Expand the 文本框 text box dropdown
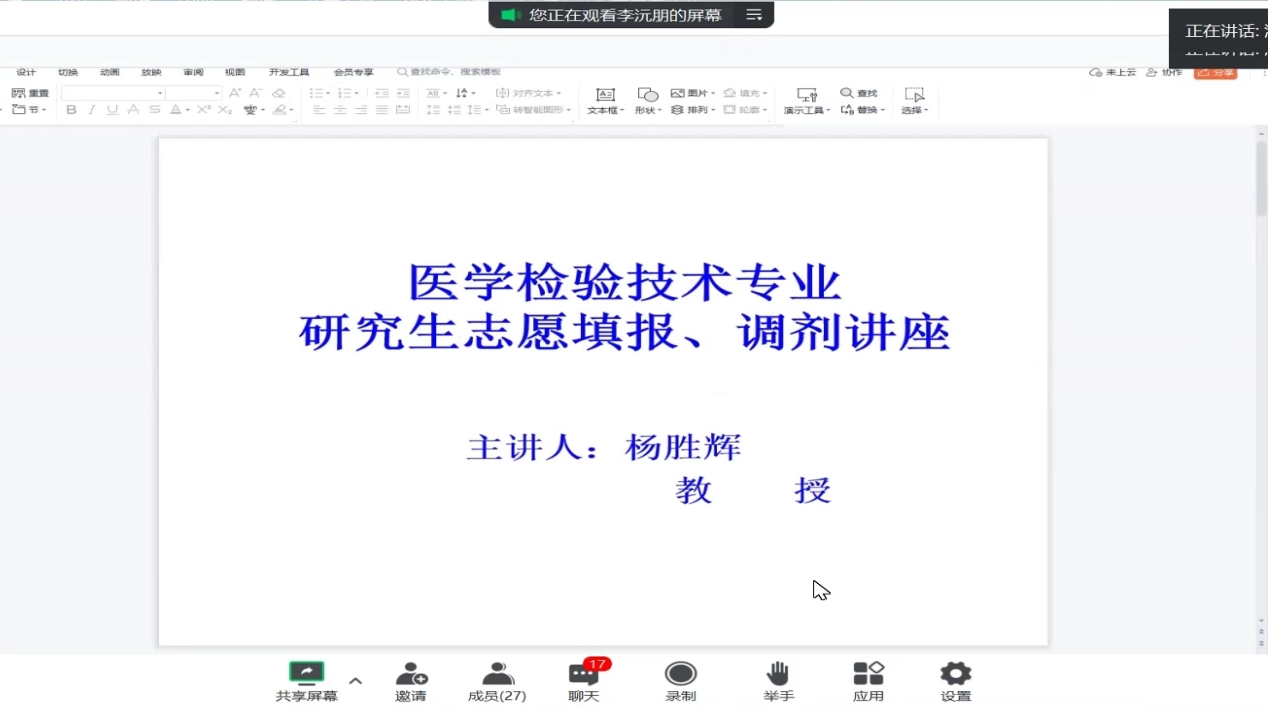Screen dimensions: 1269x716 point(605,101)
